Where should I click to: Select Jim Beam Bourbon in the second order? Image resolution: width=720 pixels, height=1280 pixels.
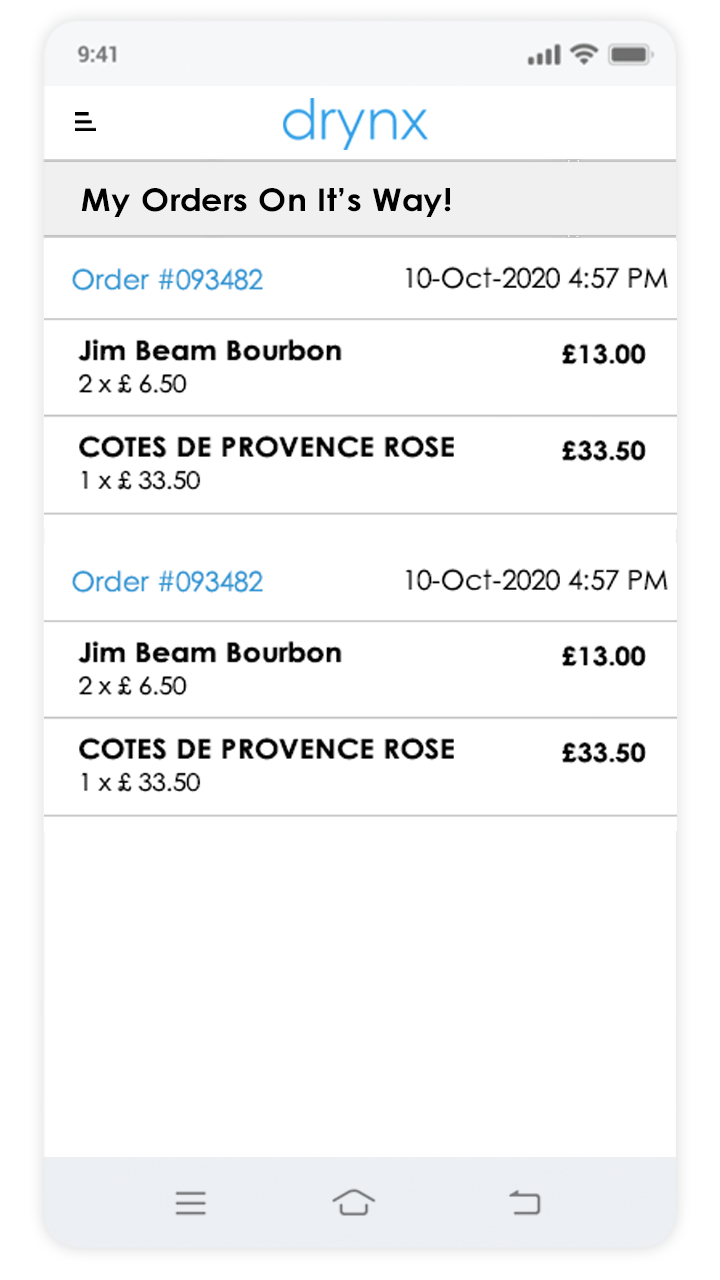click(x=210, y=654)
